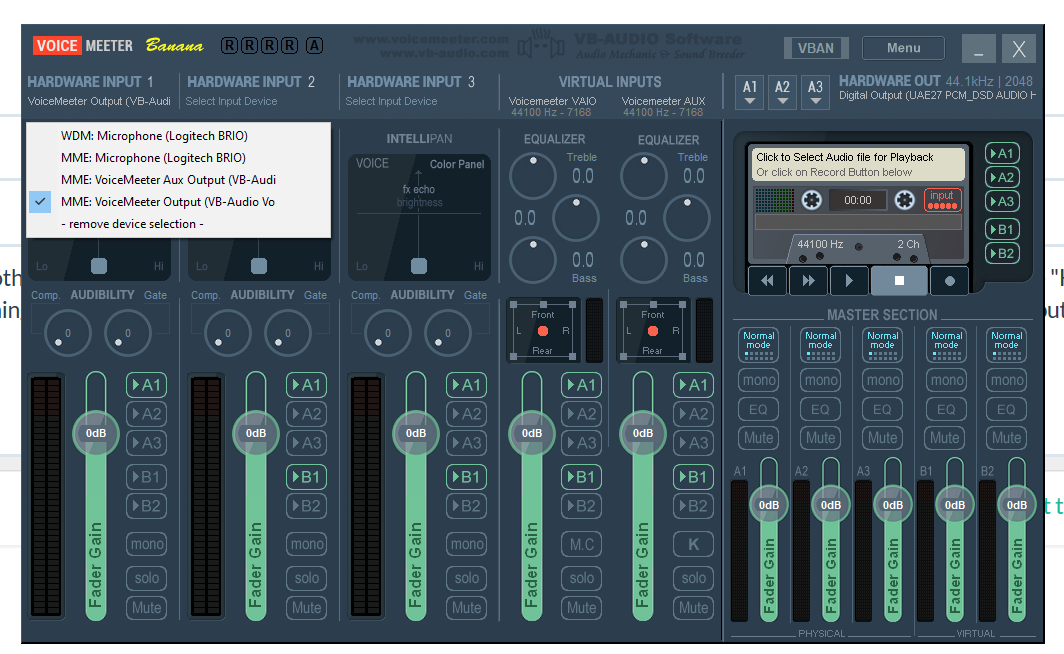Stop the cassette recorder
The width and height of the screenshot is (1064, 654).
click(899, 280)
